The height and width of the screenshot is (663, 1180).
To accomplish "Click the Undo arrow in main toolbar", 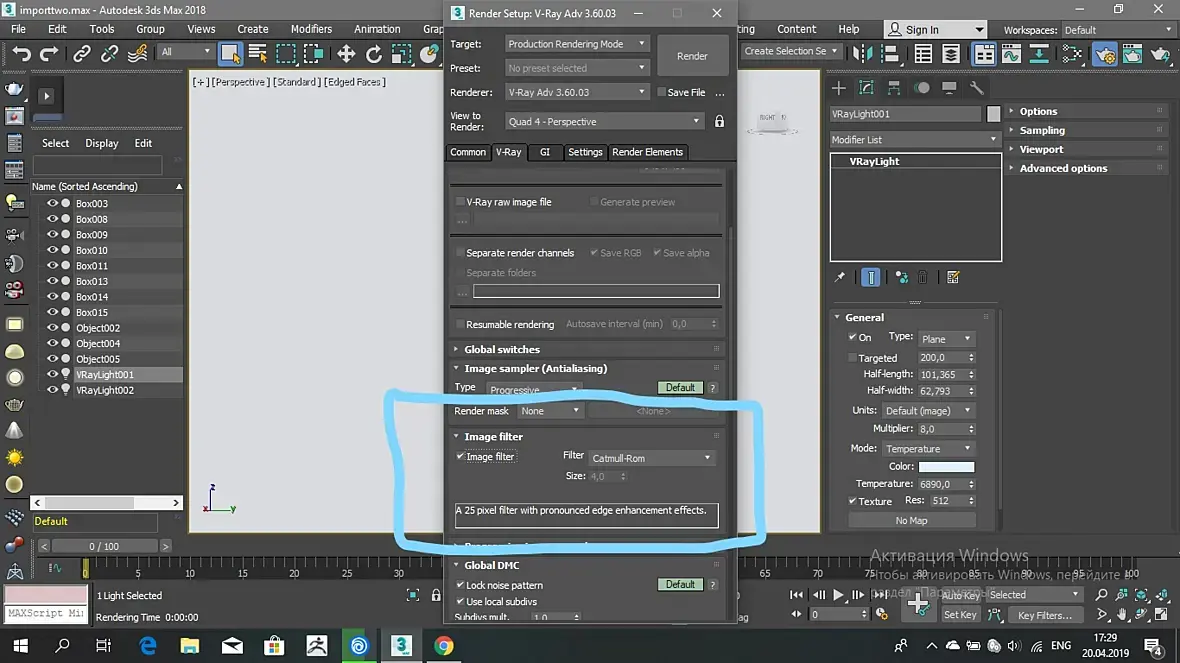I will tap(21, 53).
